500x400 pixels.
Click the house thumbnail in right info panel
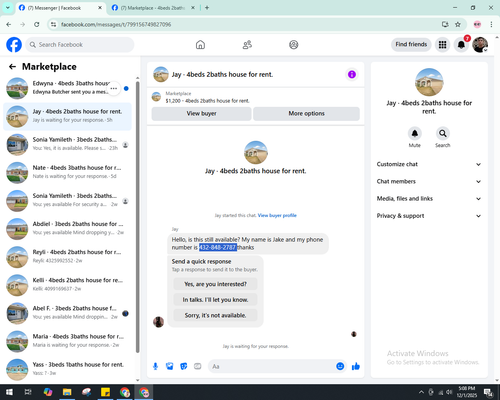(x=429, y=82)
